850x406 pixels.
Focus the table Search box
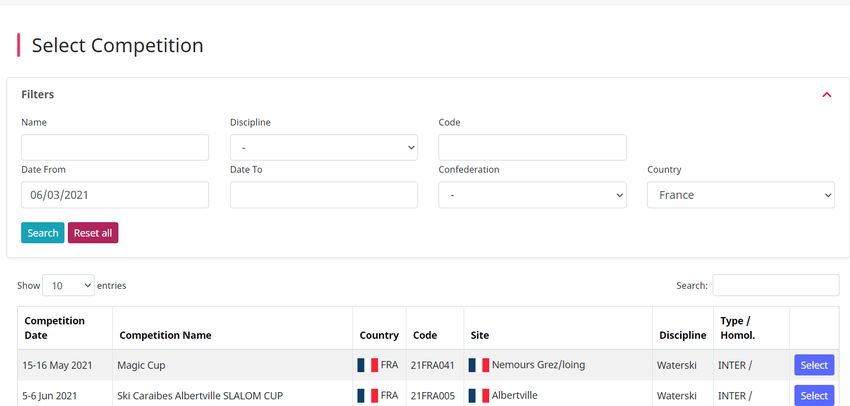775,285
